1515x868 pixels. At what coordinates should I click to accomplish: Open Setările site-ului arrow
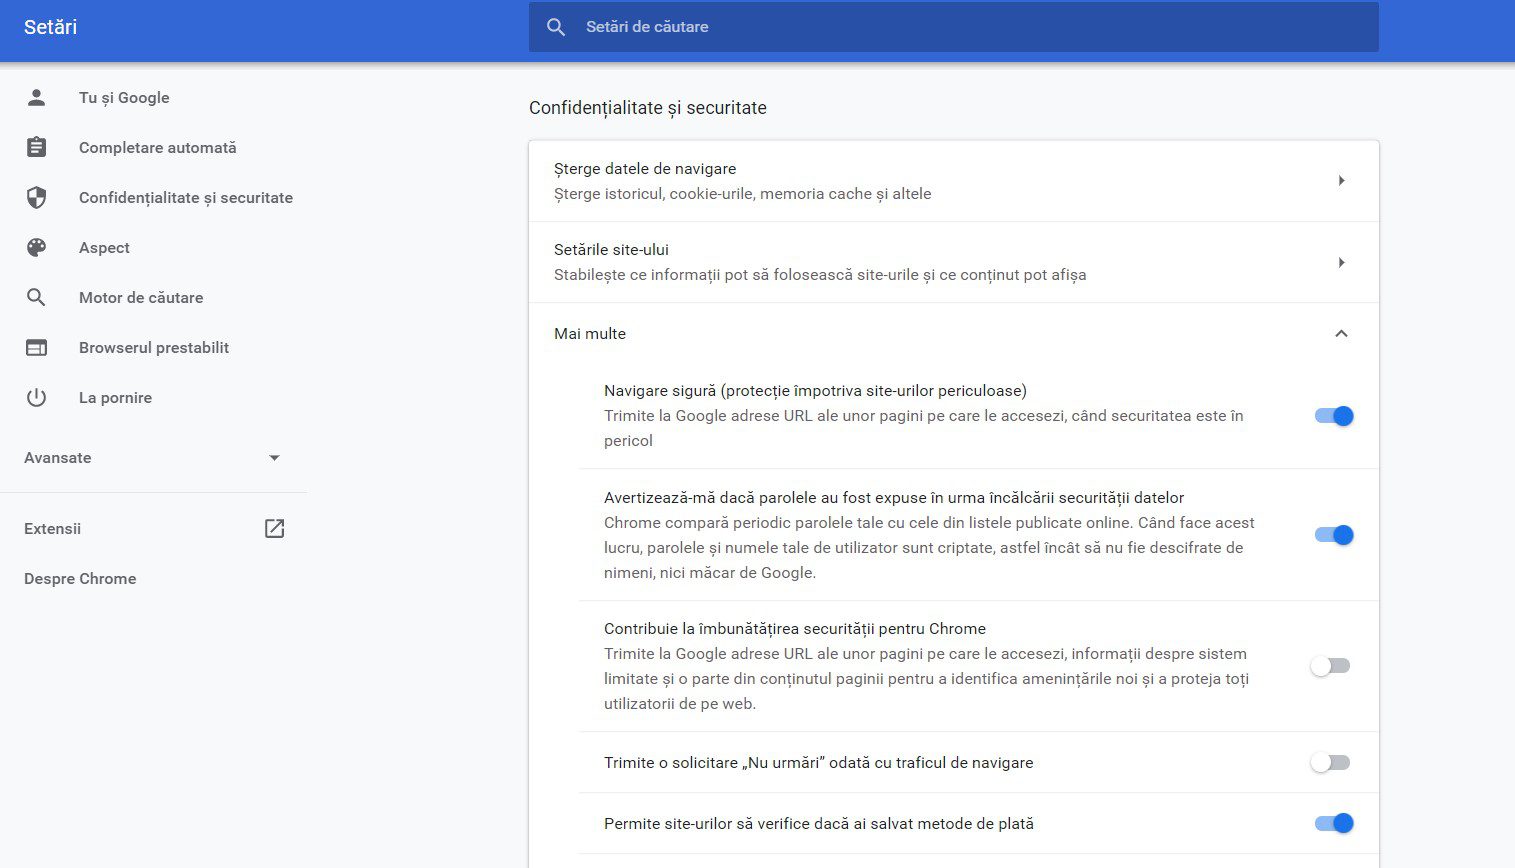(1341, 263)
